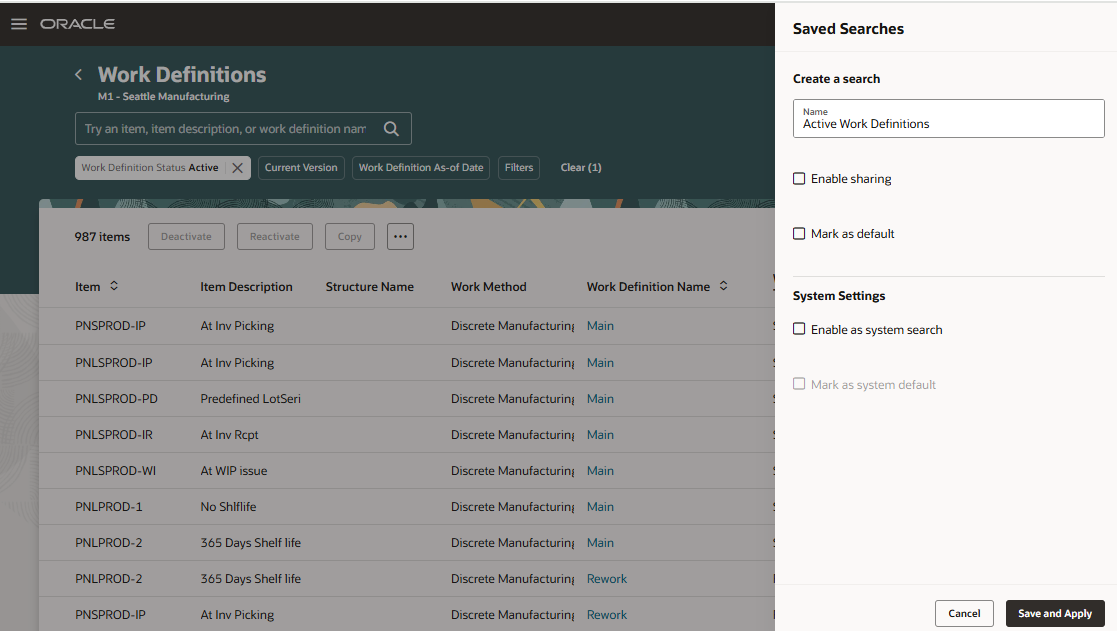The height and width of the screenshot is (631, 1117).
Task: Click the Deactivate button
Action: pyautogui.click(x=186, y=236)
